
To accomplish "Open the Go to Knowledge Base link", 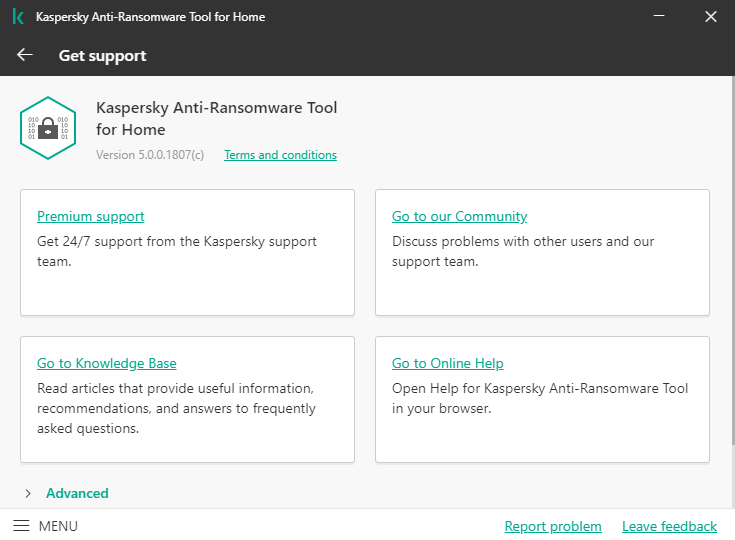I will click(106, 363).
